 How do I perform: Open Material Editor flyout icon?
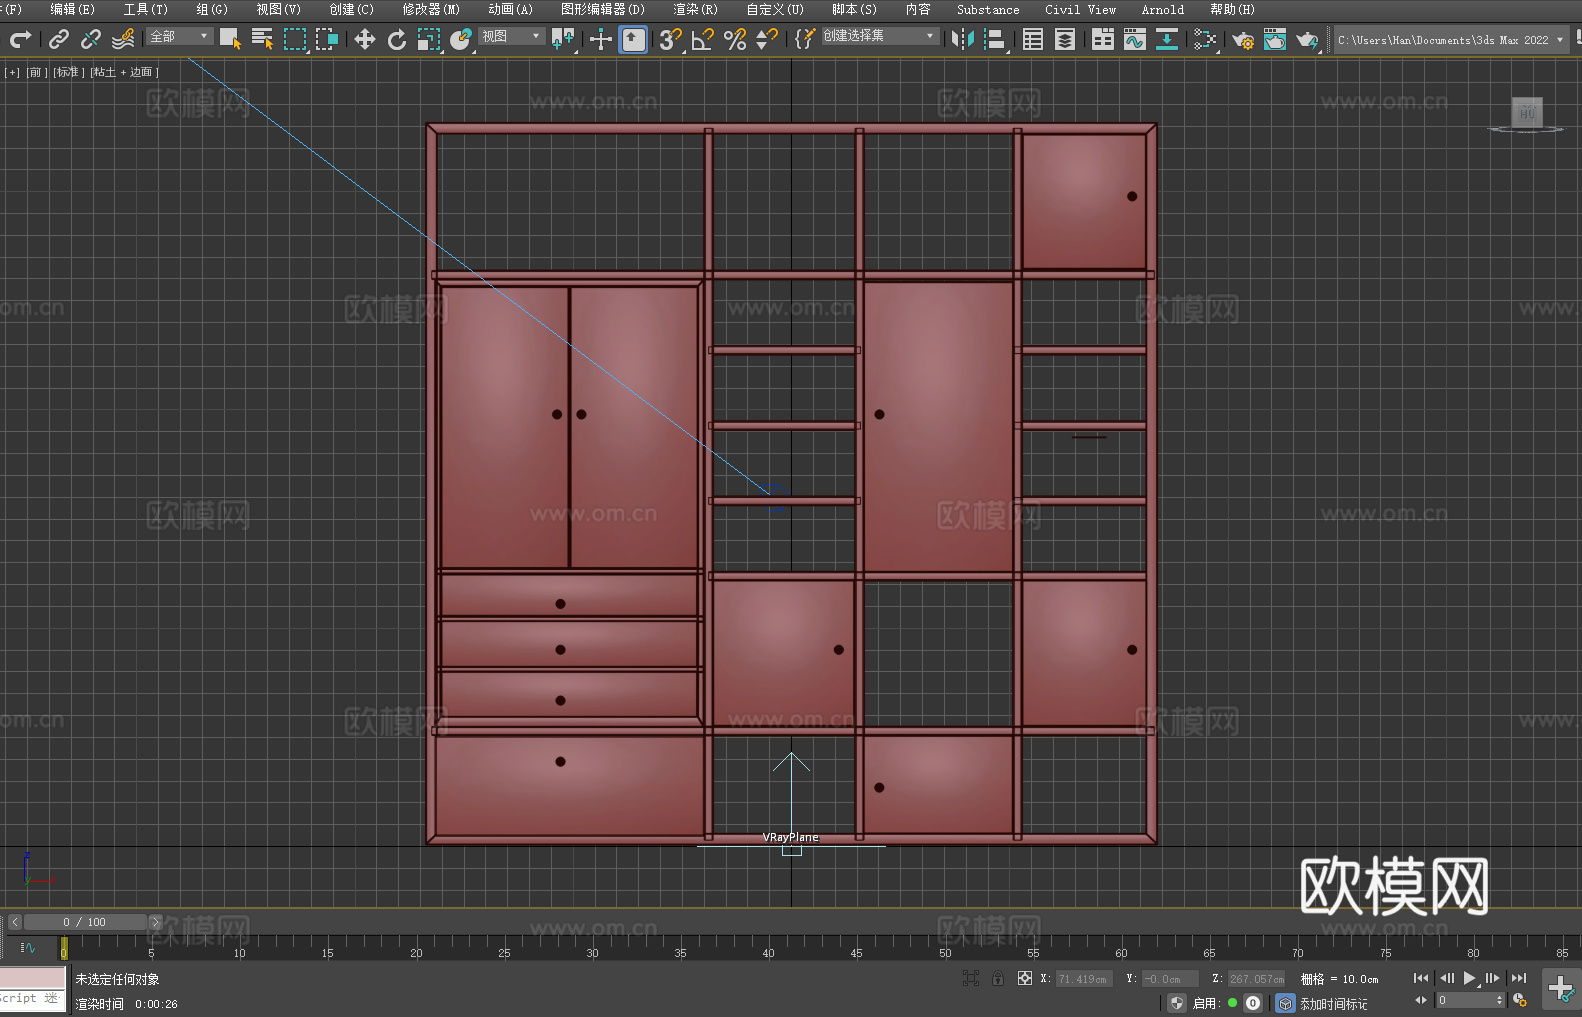pos(1205,39)
